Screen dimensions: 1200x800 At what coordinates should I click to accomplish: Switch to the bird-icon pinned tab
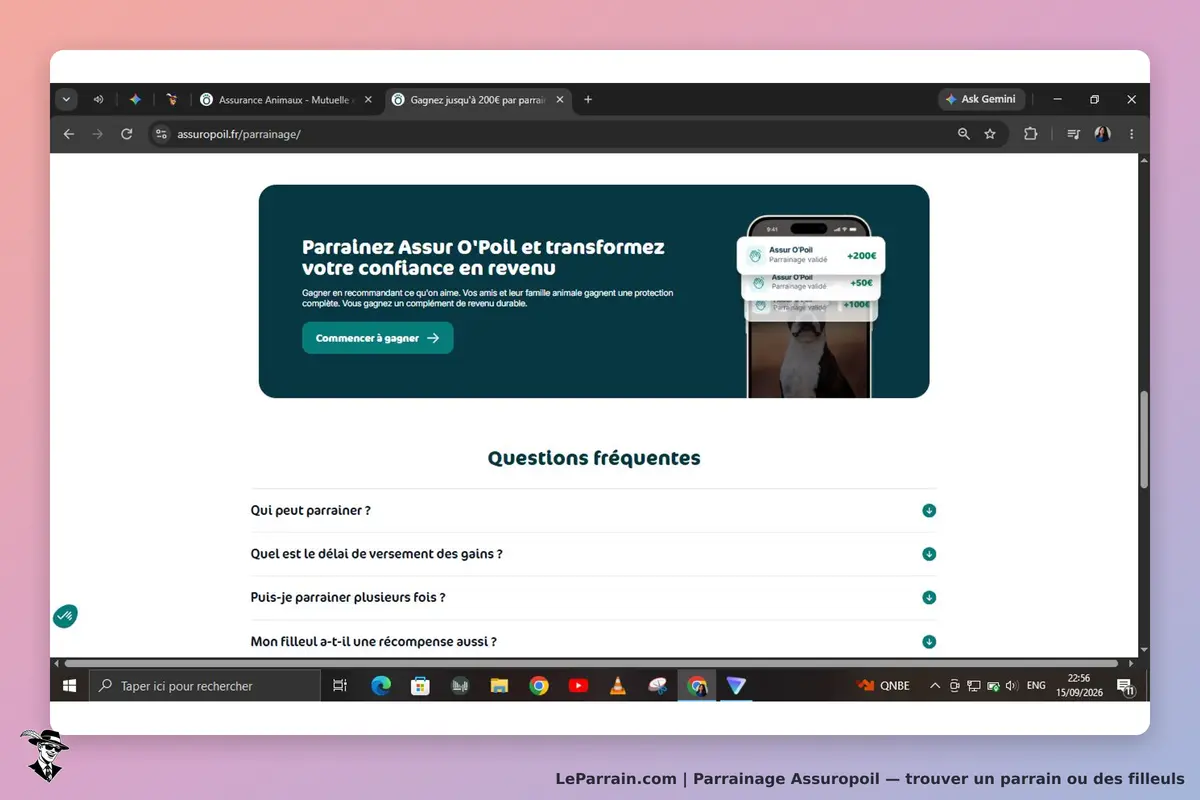tap(172, 100)
